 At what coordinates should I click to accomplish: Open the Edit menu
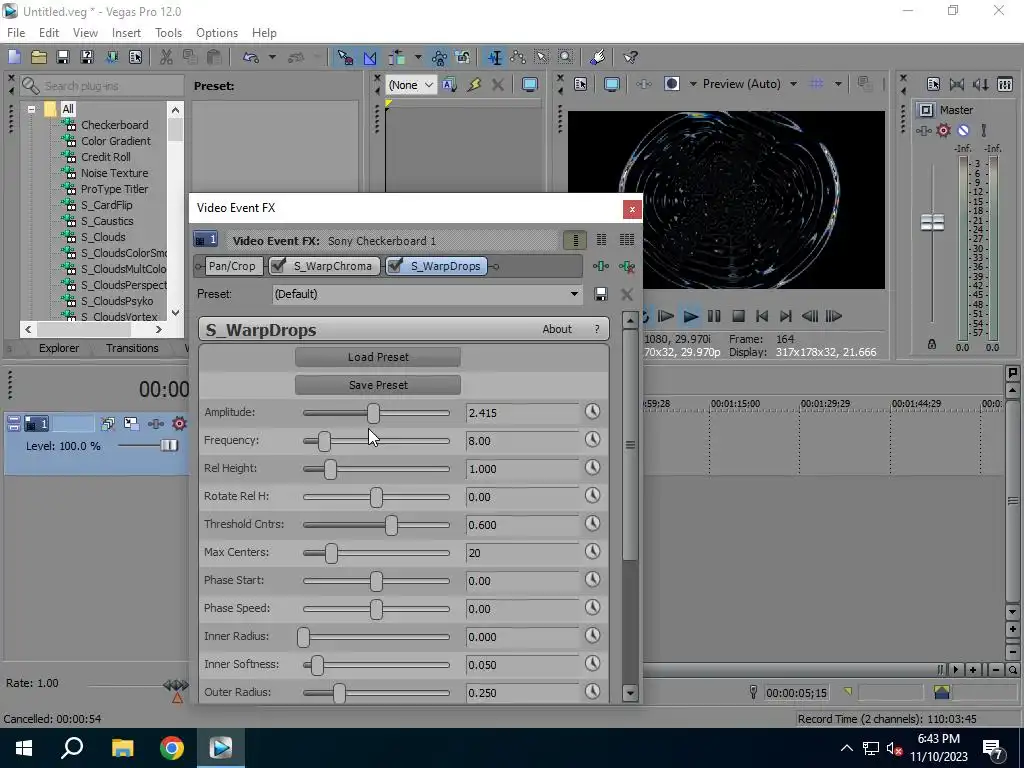tap(49, 33)
